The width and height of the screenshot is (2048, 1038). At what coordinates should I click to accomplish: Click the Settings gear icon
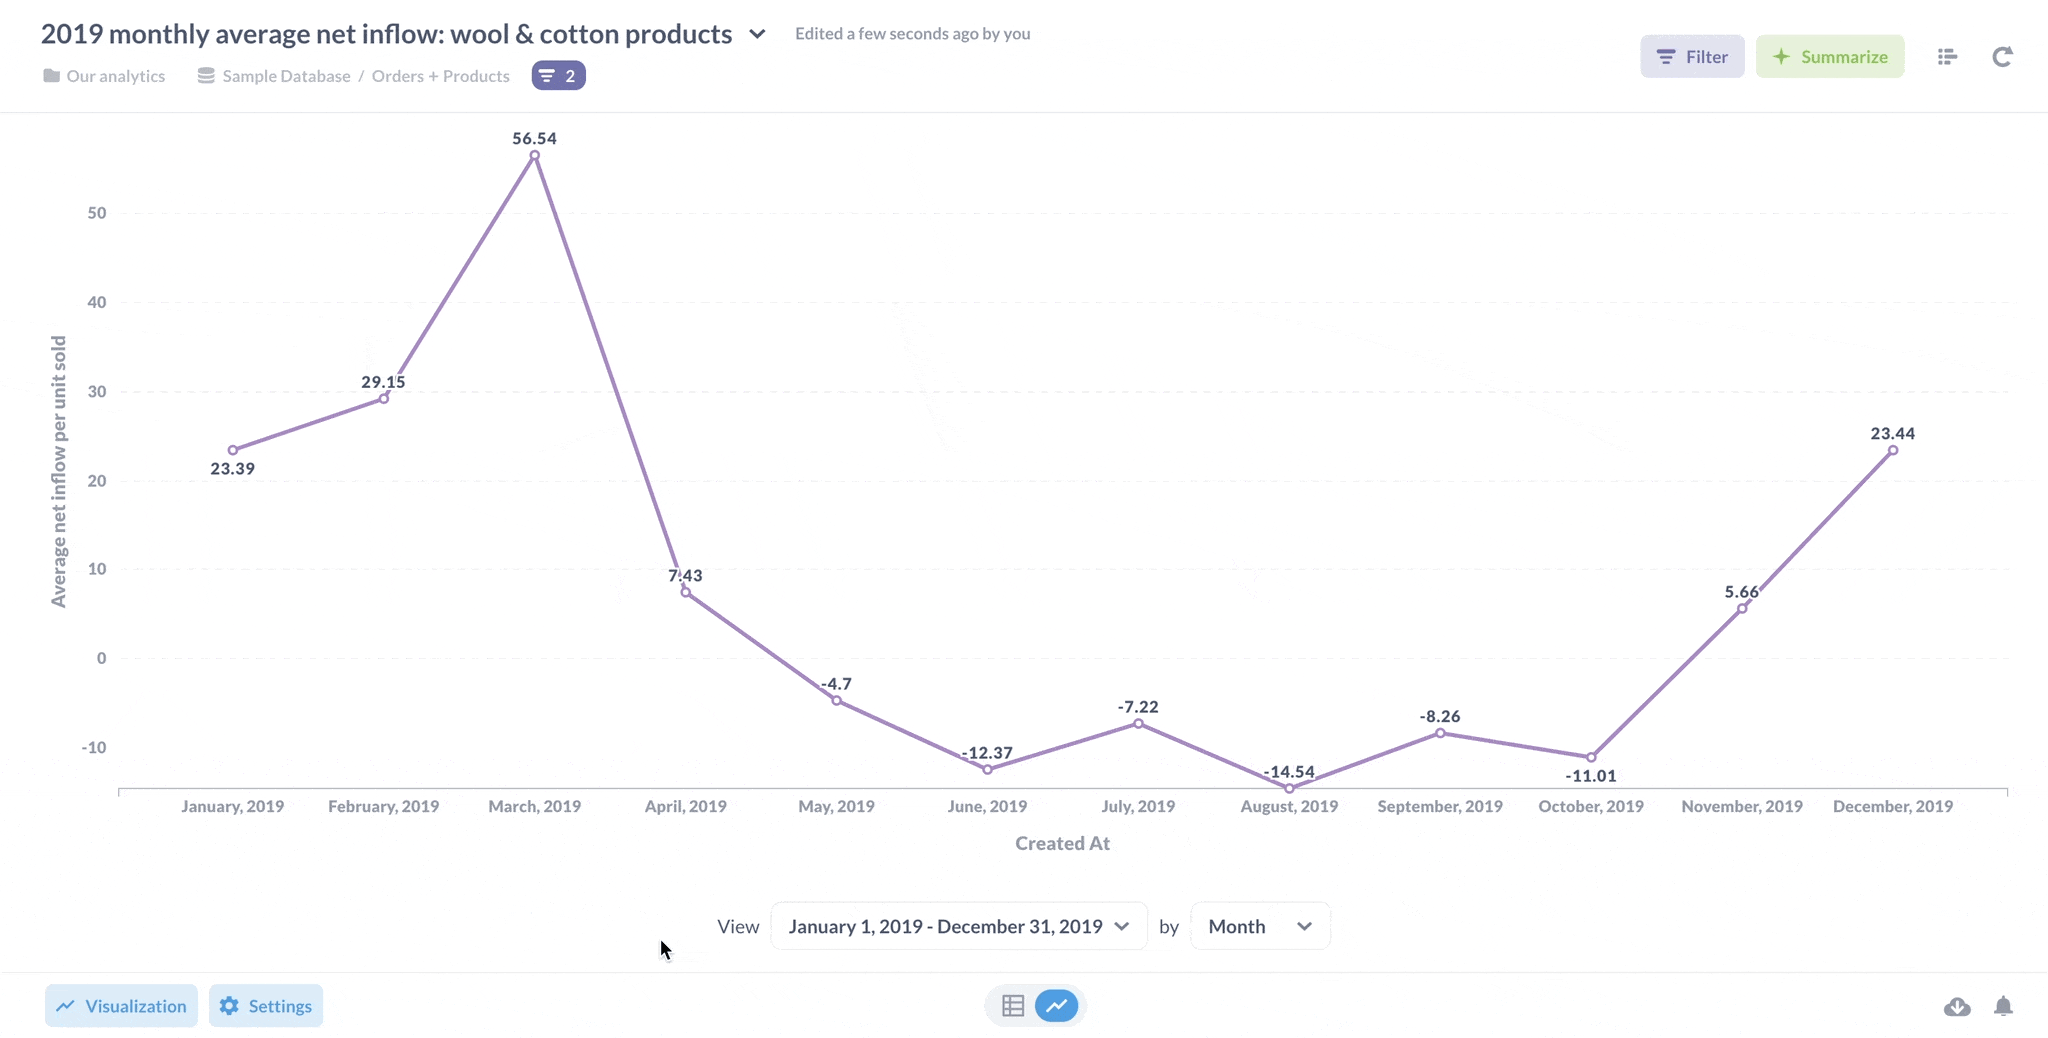pos(229,1006)
